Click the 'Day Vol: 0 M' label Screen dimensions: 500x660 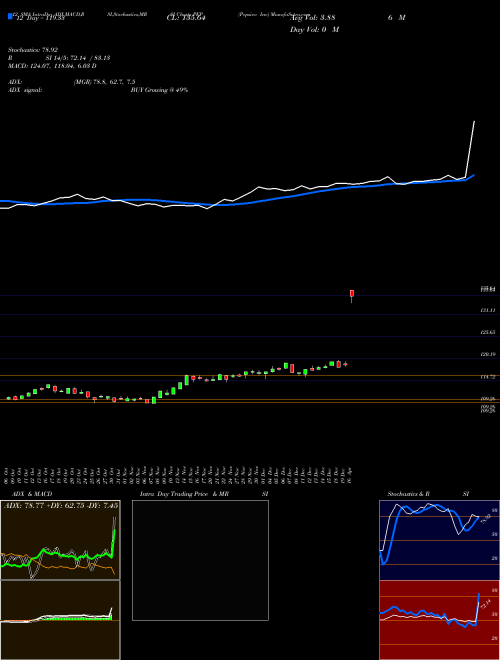(x=314, y=29)
